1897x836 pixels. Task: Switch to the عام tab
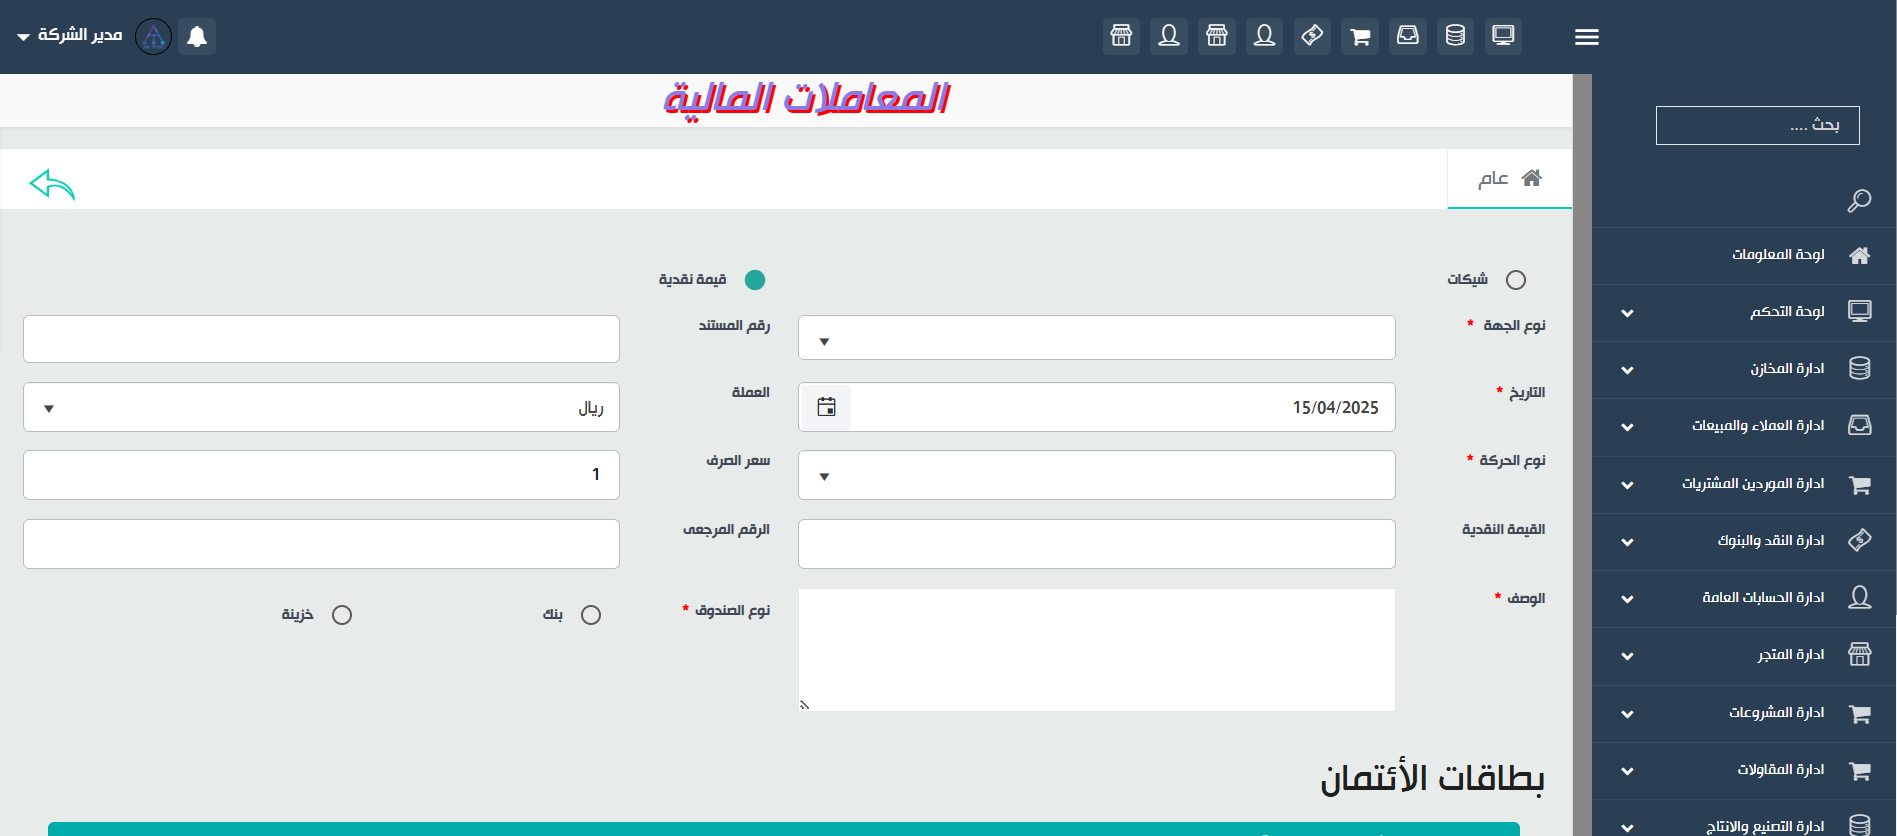[1509, 179]
